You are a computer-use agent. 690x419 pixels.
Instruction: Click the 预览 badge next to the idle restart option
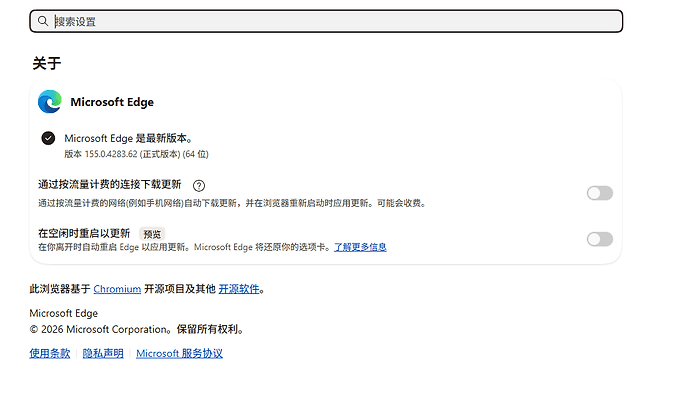(152, 234)
